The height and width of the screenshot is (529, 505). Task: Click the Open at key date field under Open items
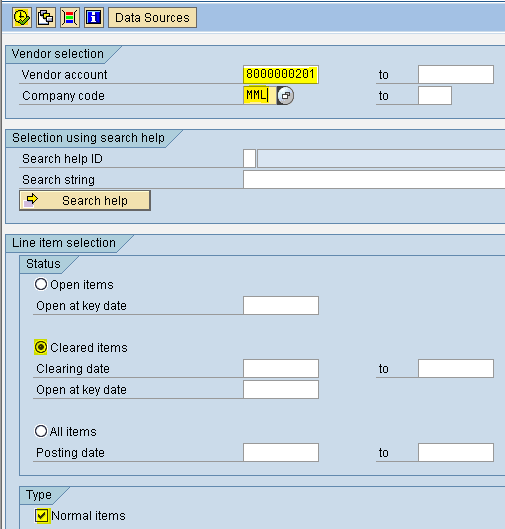281,305
